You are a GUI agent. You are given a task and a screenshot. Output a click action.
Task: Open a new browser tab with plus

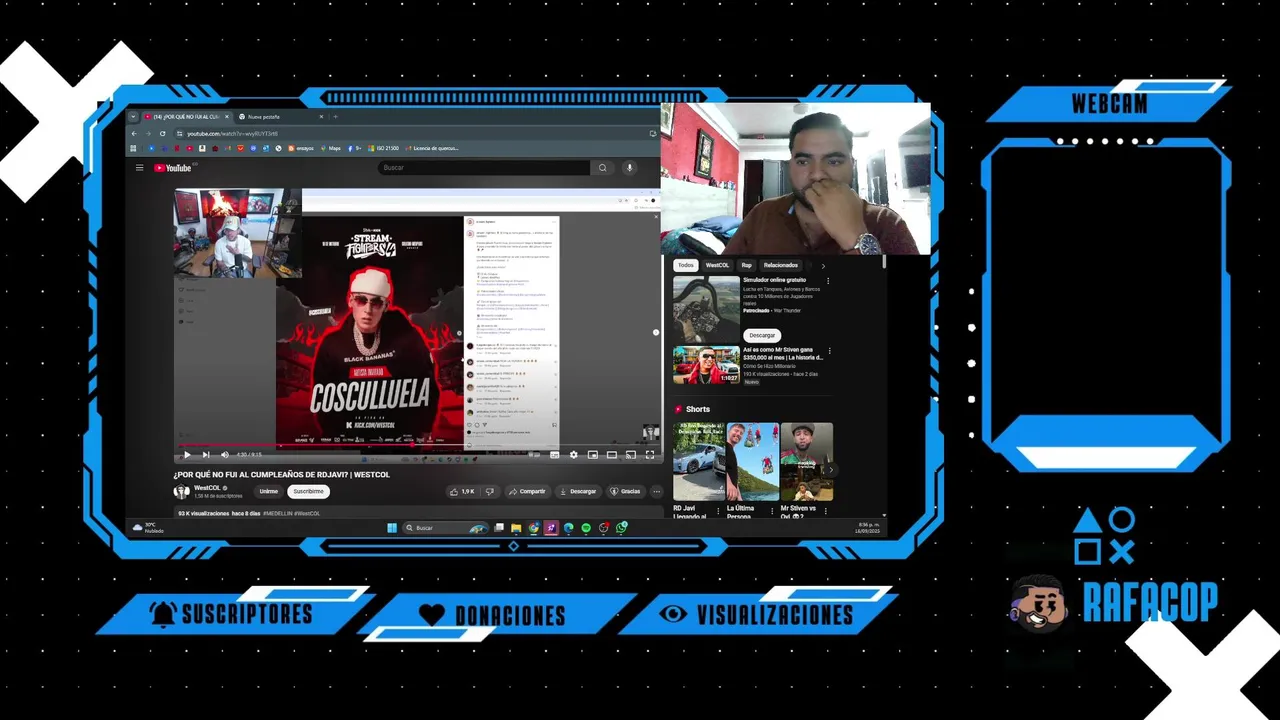335,117
